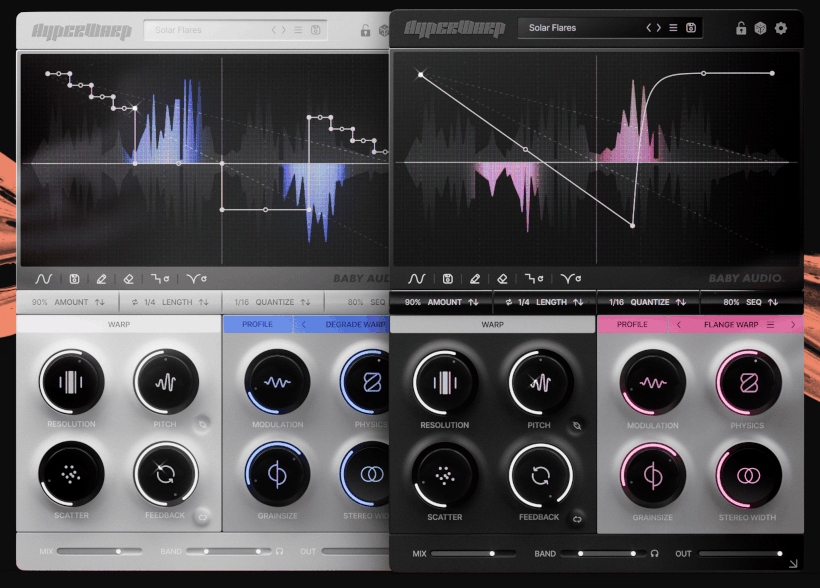Select the eraser tool in the dark window
This screenshot has width=820, height=588.
coord(503,279)
